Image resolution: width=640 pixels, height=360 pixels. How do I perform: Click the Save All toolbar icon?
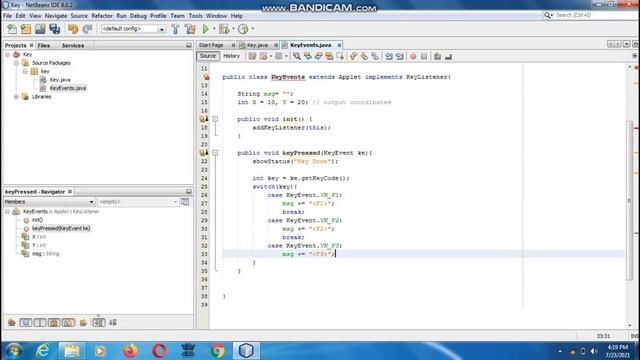54,29
